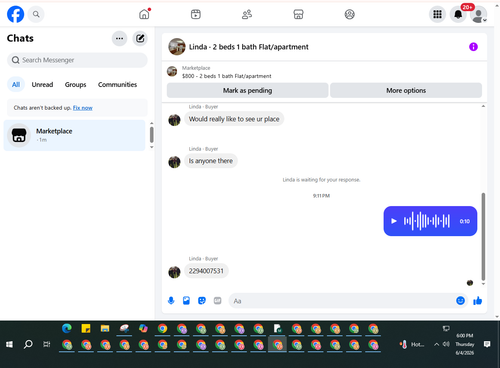Open the emoji picker in message box
The width and height of the screenshot is (500, 368).
click(460, 301)
